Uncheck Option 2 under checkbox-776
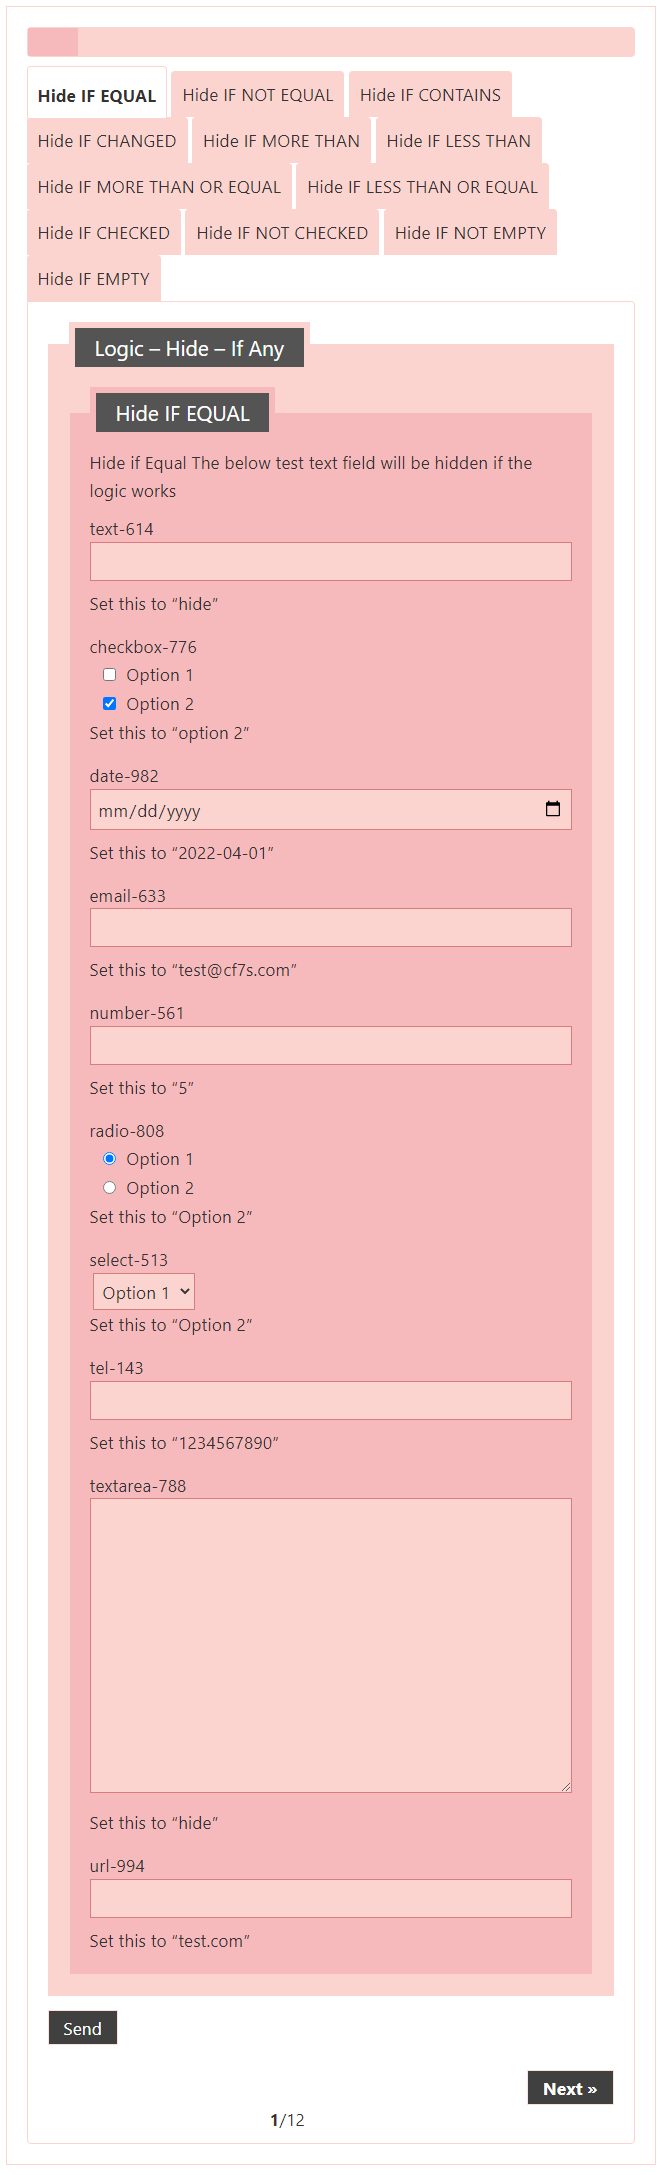The height and width of the screenshot is (2175, 662). tap(110, 704)
